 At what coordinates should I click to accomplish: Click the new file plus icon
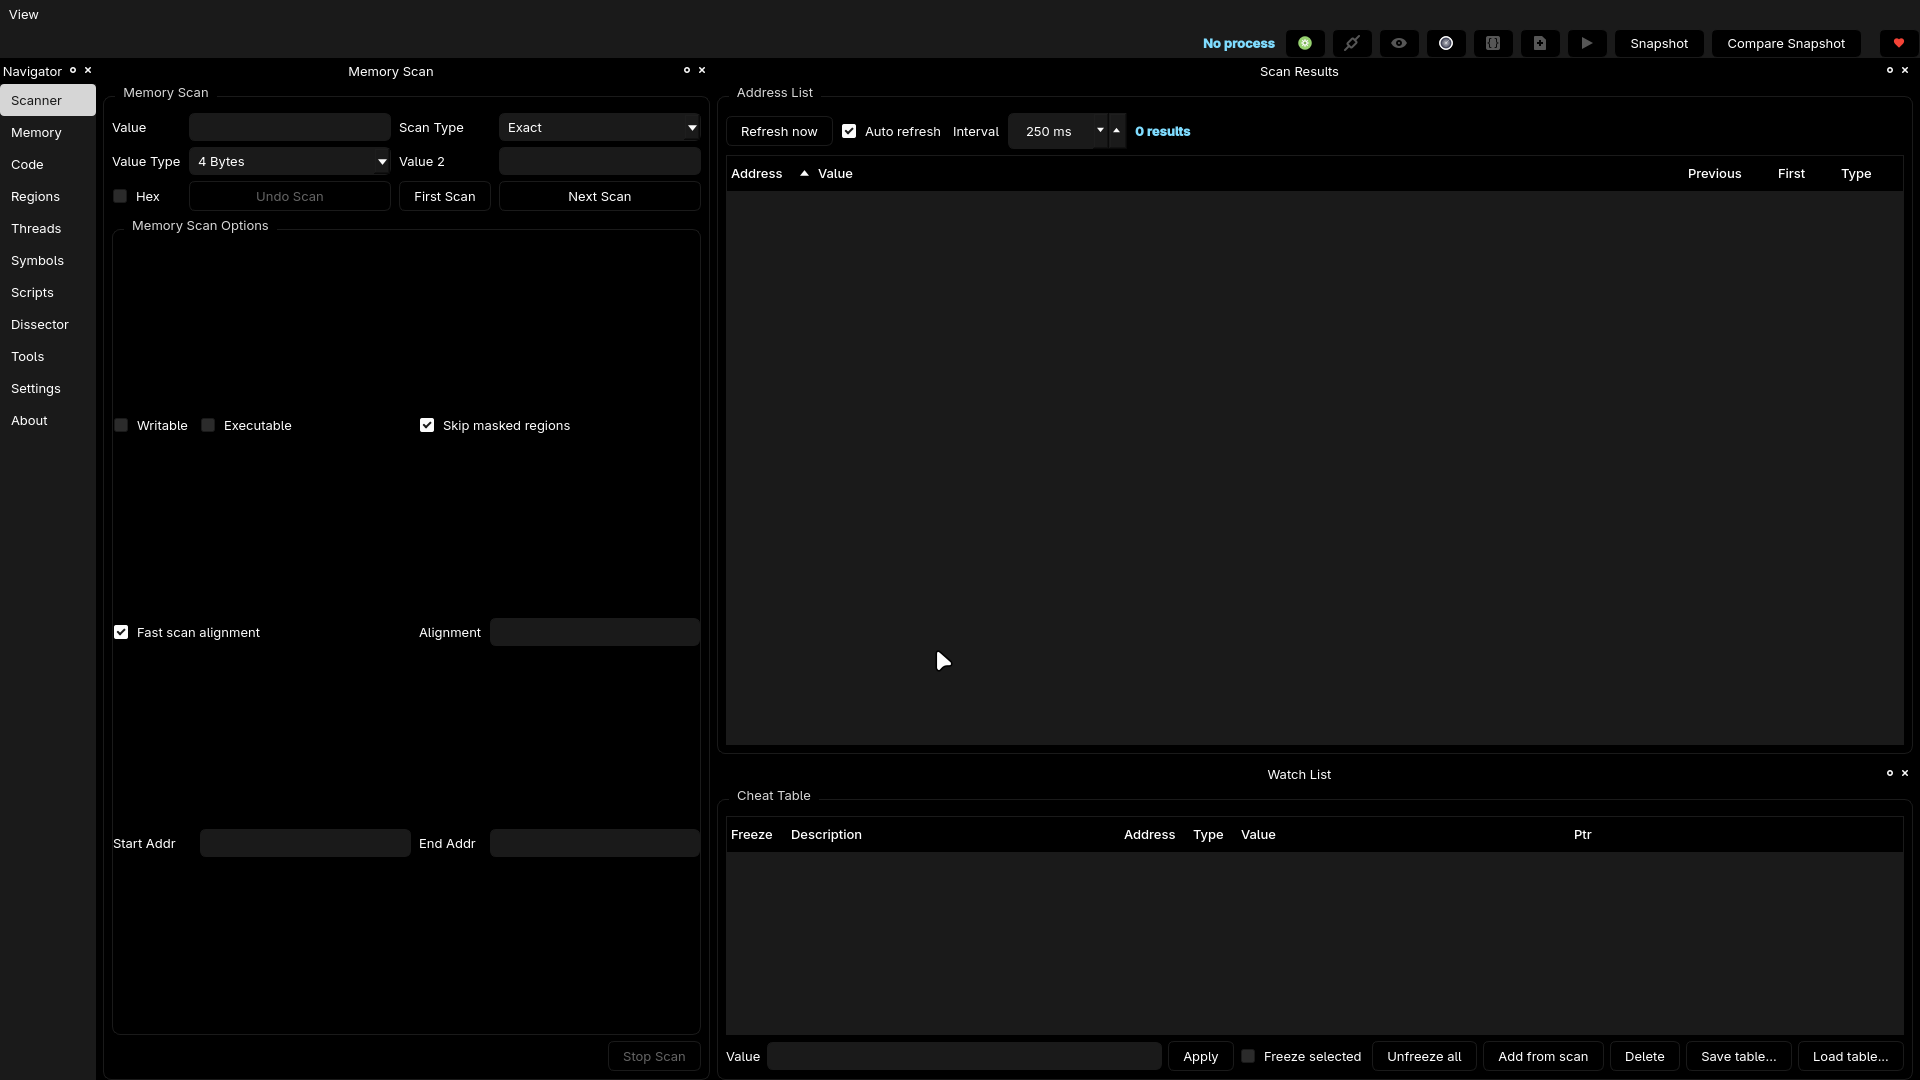click(x=1540, y=43)
